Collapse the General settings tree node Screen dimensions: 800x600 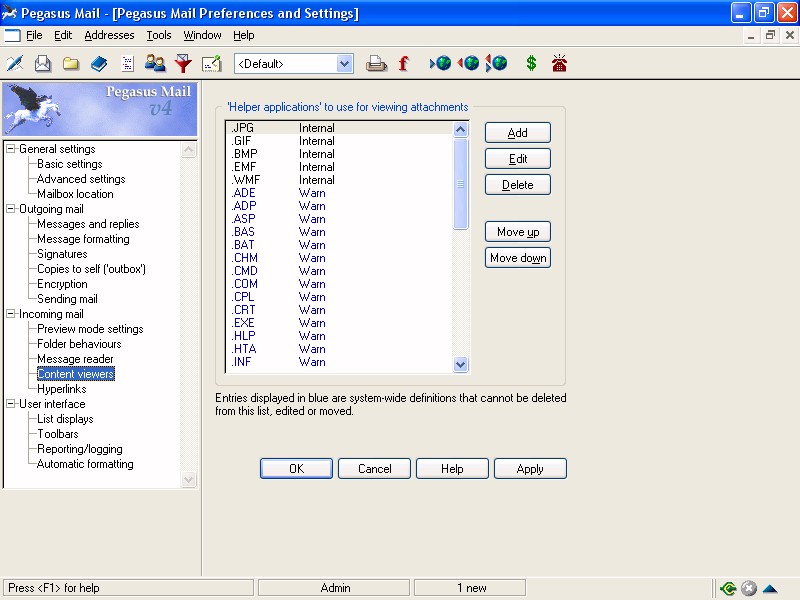pos(11,149)
